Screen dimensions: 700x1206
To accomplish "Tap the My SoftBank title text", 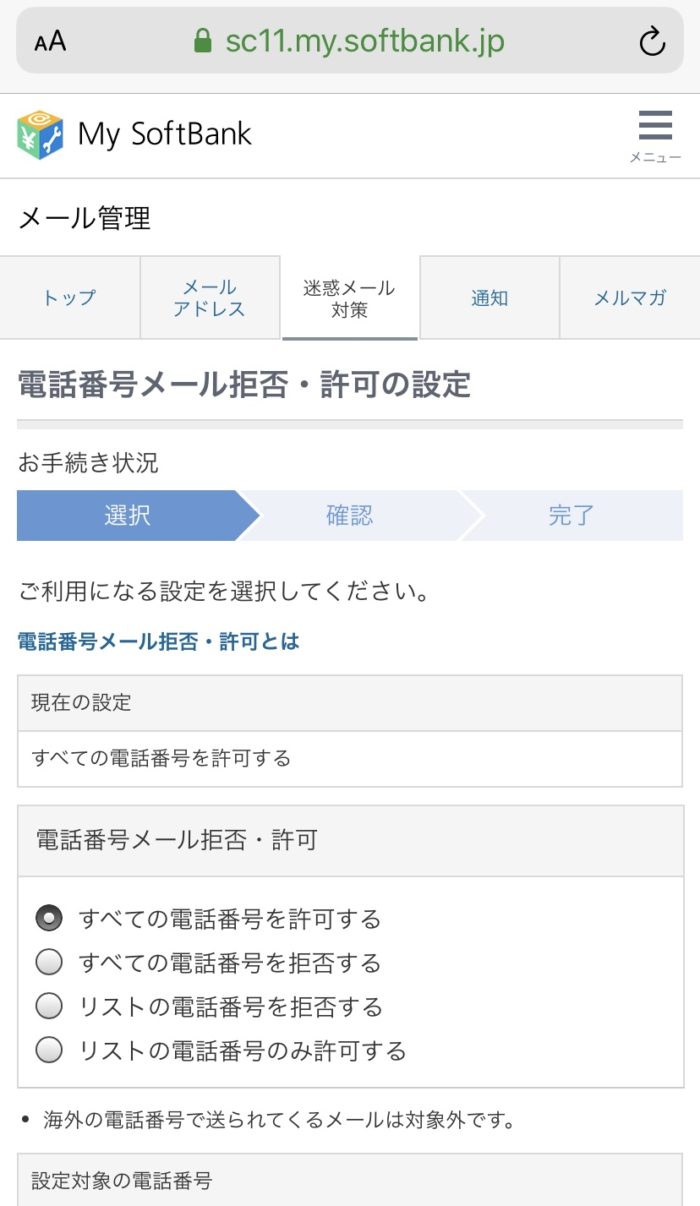I will tap(165, 134).
